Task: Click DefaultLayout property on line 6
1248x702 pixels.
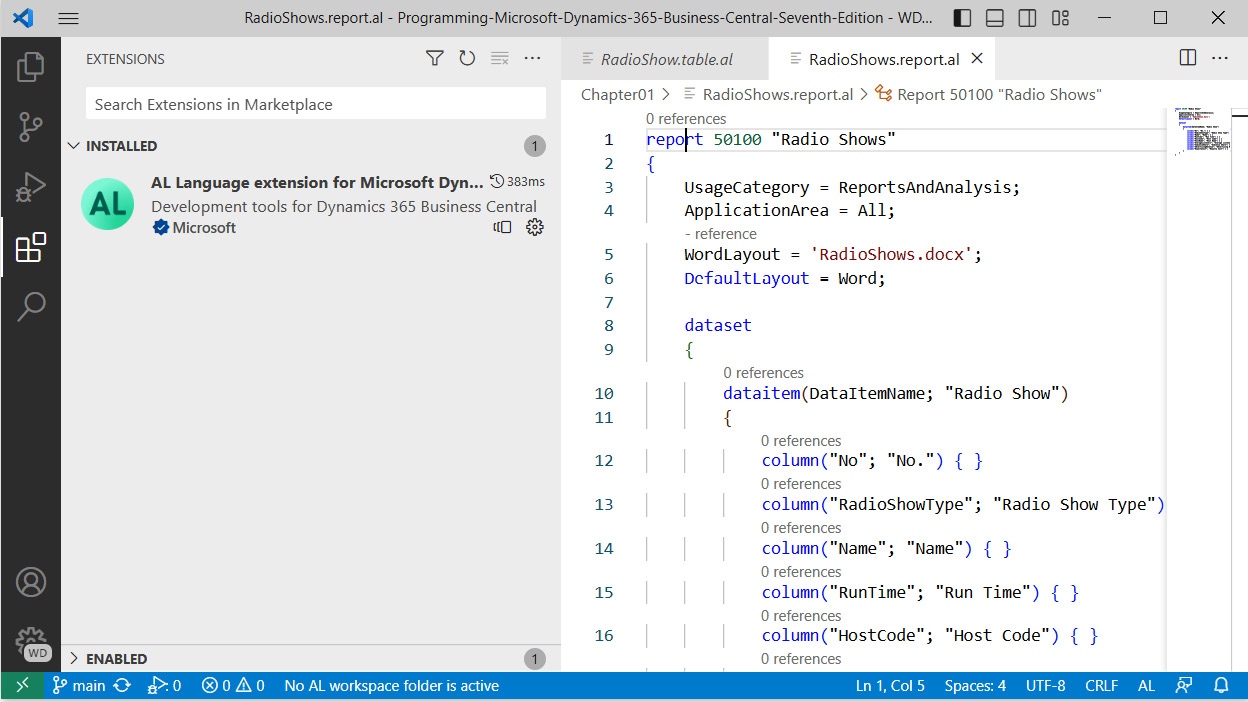Action: click(x=747, y=278)
